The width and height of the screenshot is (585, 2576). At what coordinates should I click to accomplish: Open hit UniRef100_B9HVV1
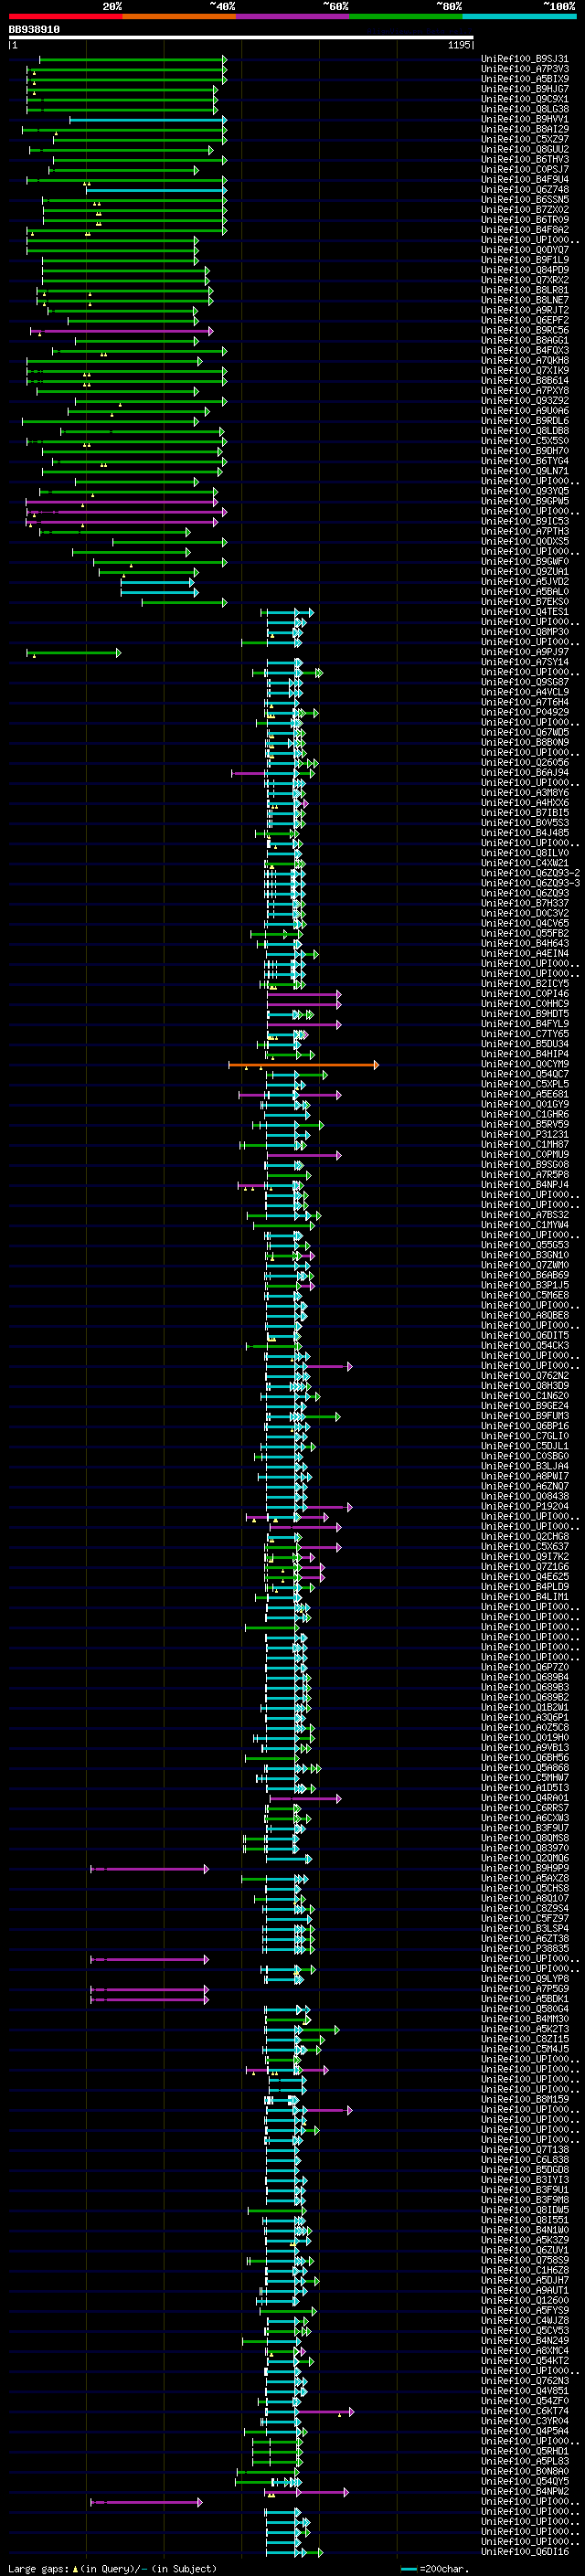[x=525, y=119]
